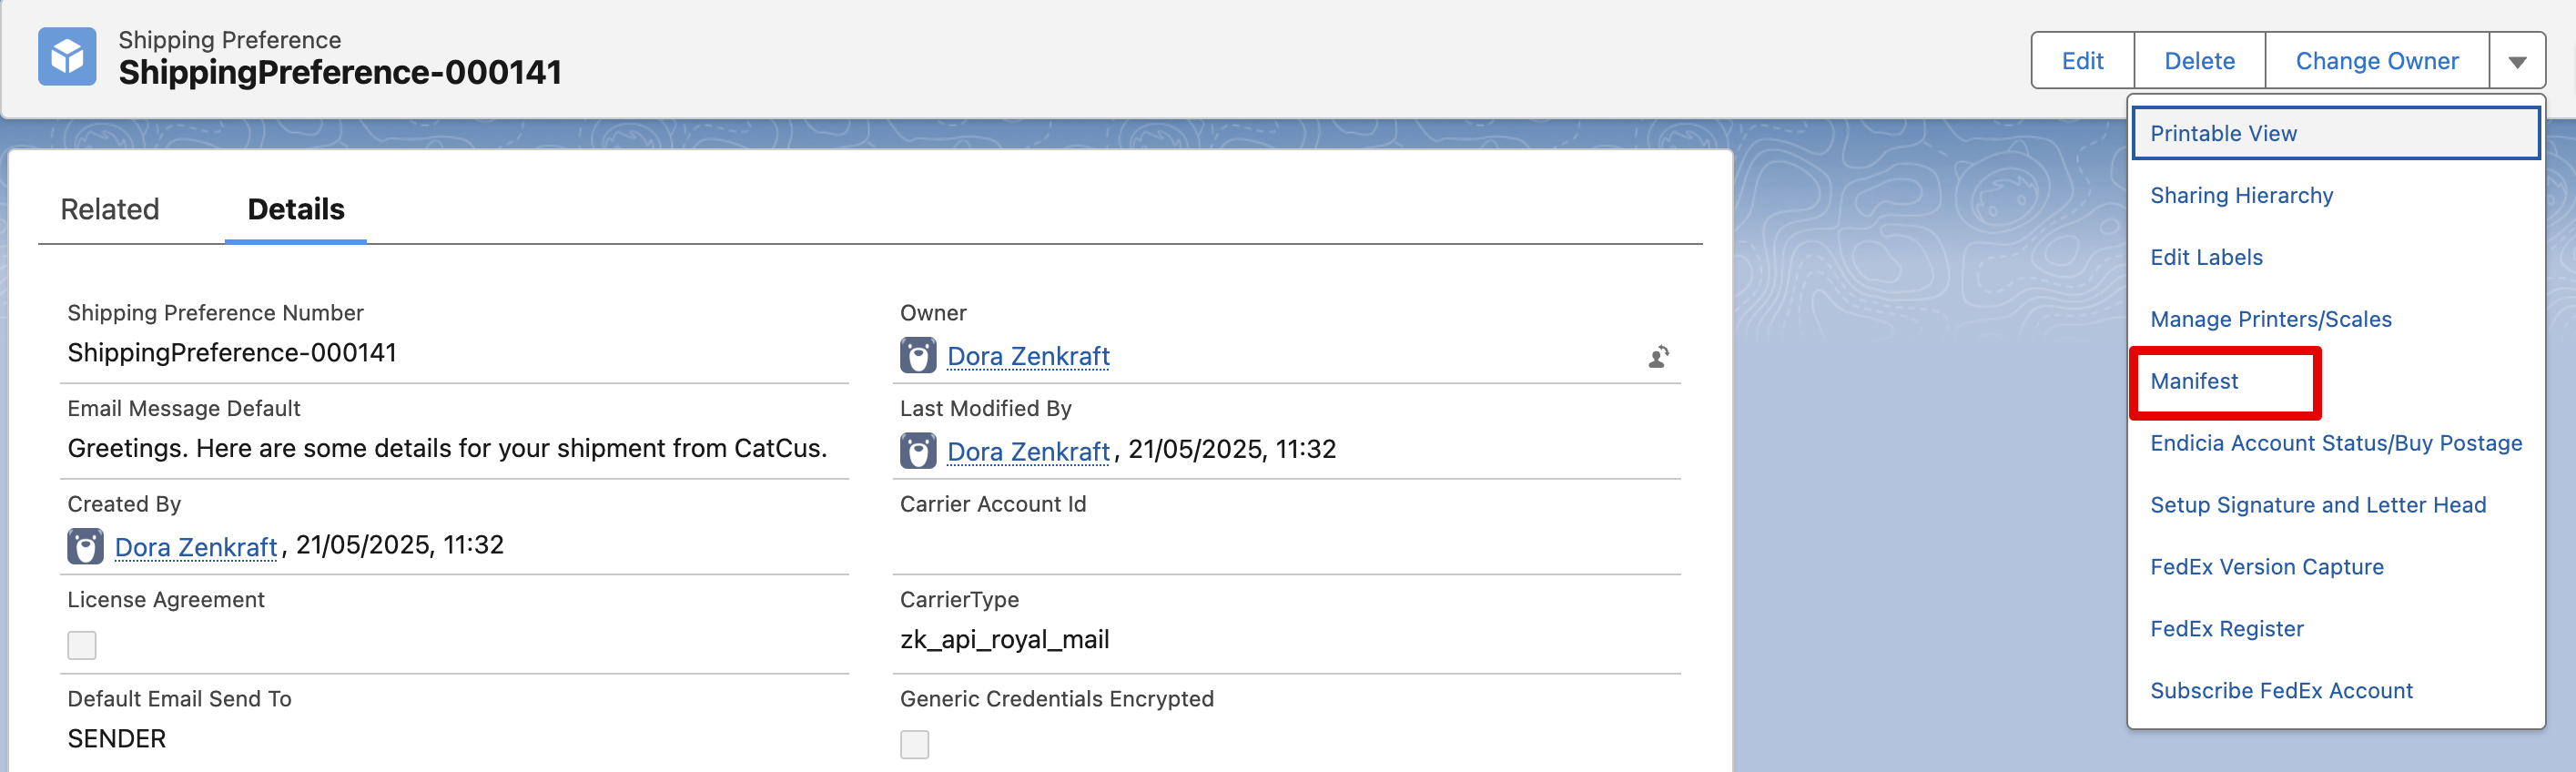2576x772 pixels.
Task: Click Created By avatar icon
Action: pyautogui.click(x=85, y=547)
